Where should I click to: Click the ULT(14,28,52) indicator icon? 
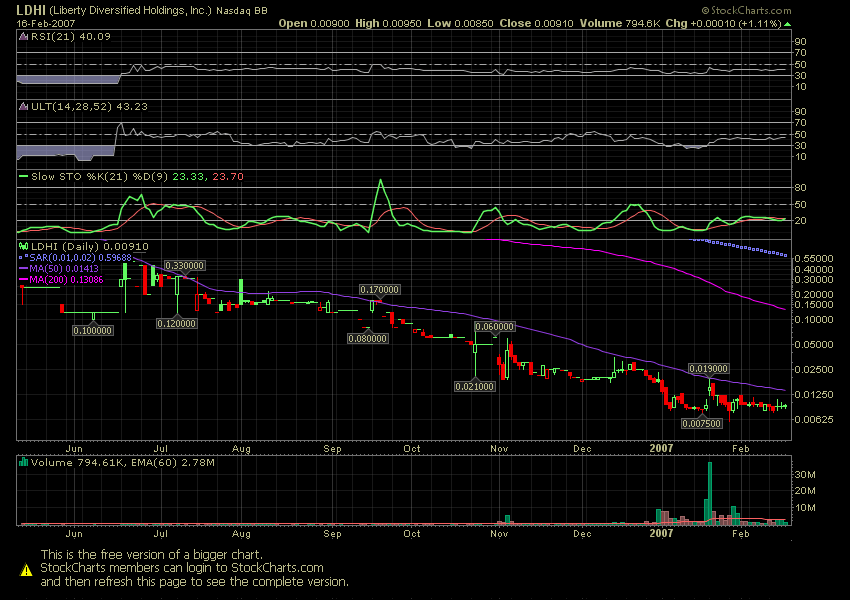(x=23, y=107)
